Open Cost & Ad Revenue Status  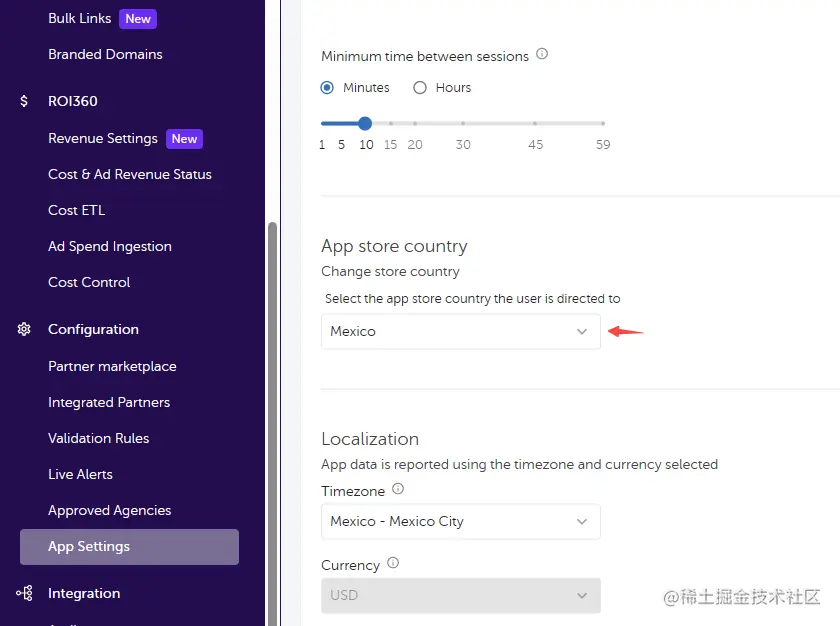130,174
